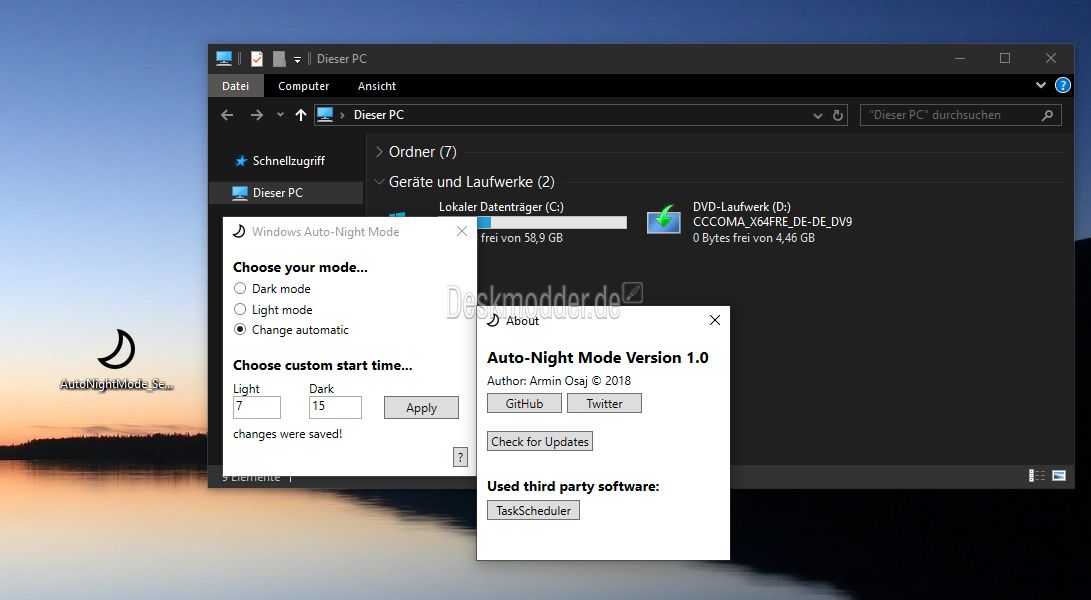
Task: Open the AutoNightMode desktop moon icon
Action: [x=116, y=349]
